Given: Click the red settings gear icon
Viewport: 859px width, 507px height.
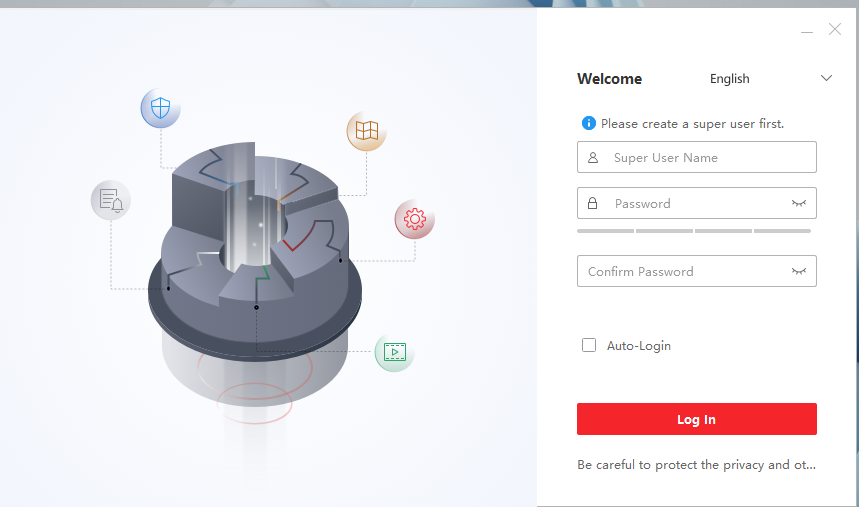Looking at the screenshot, I should coord(414,219).
